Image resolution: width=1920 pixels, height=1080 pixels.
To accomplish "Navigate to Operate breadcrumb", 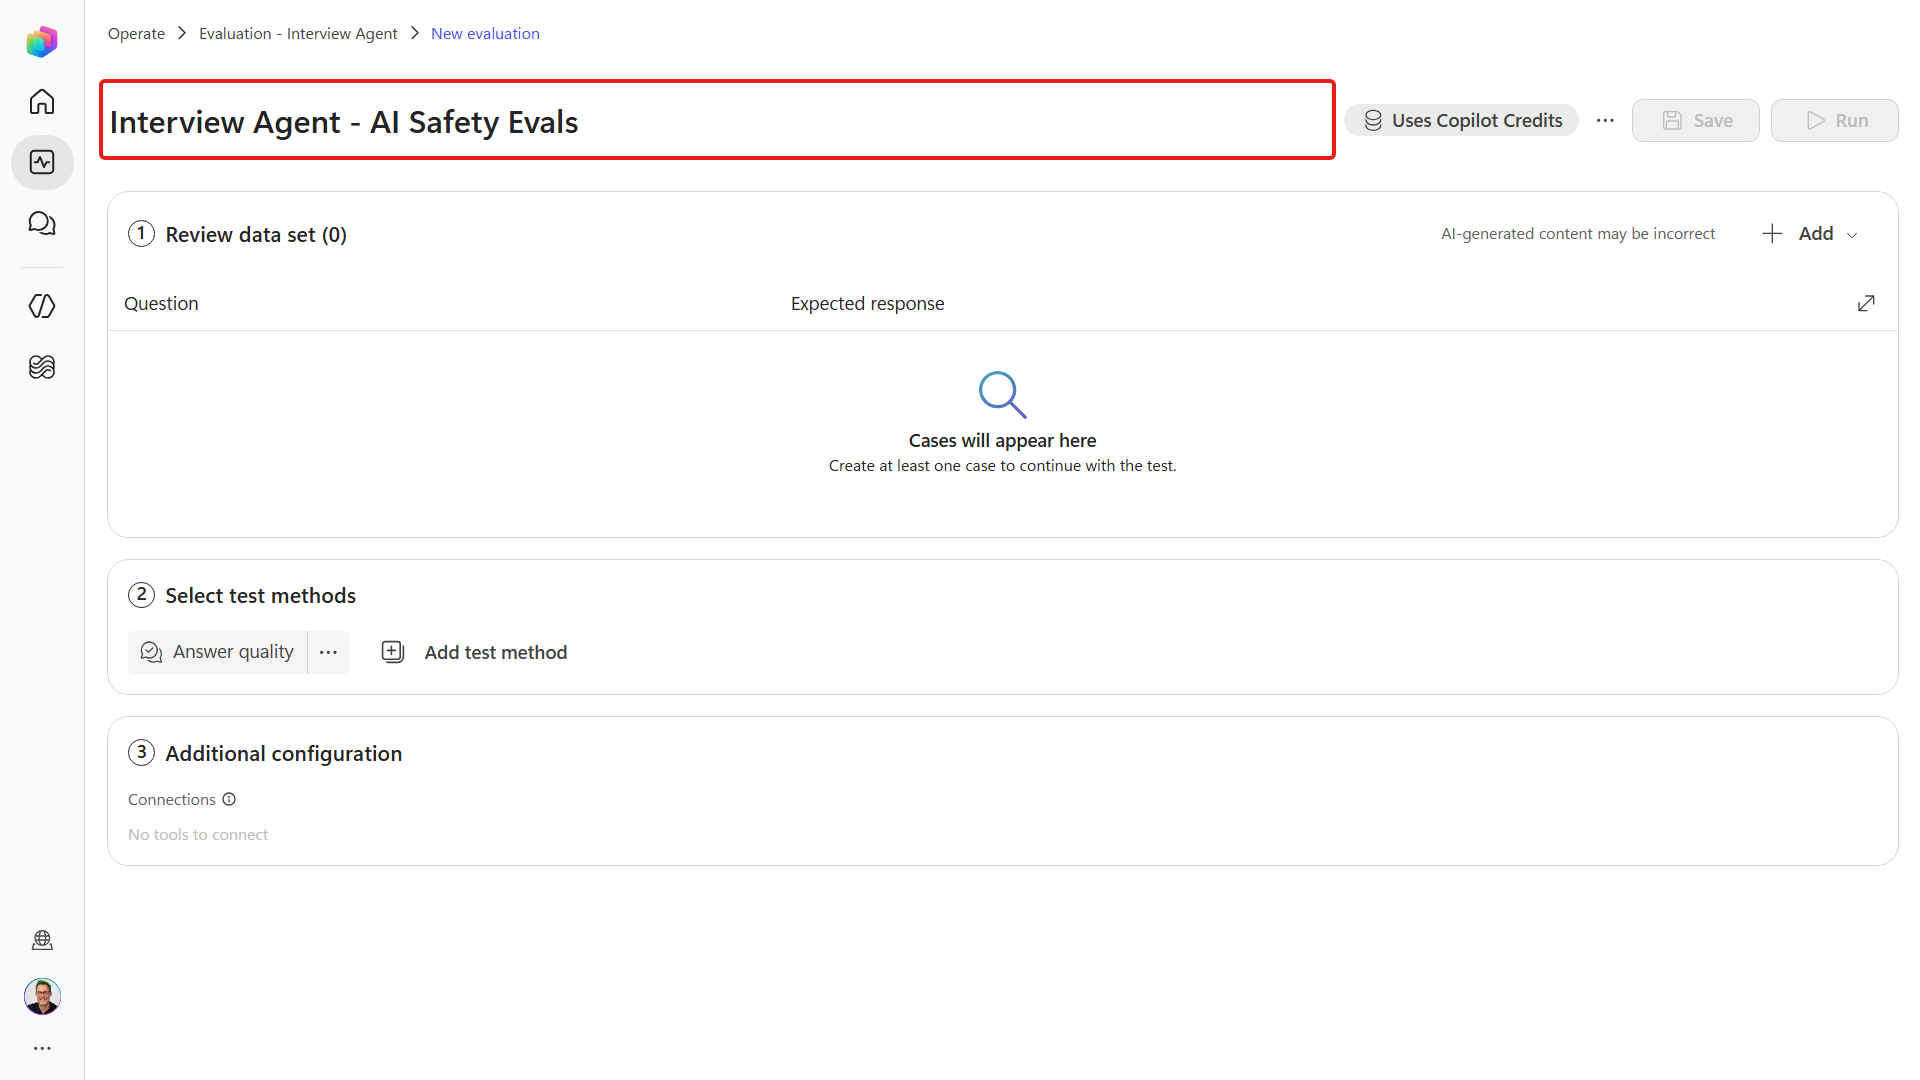I will click(136, 33).
